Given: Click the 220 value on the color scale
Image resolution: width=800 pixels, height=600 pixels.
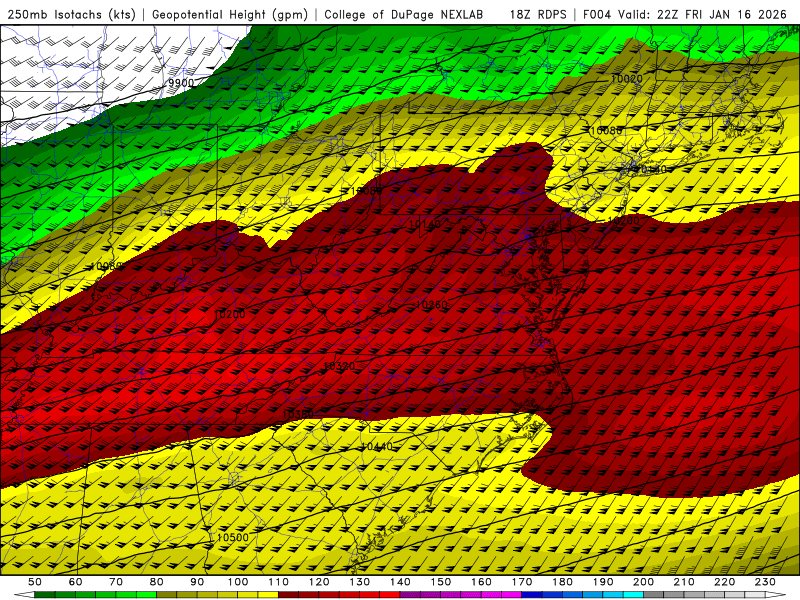Looking at the screenshot, I should [x=724, y=582].
